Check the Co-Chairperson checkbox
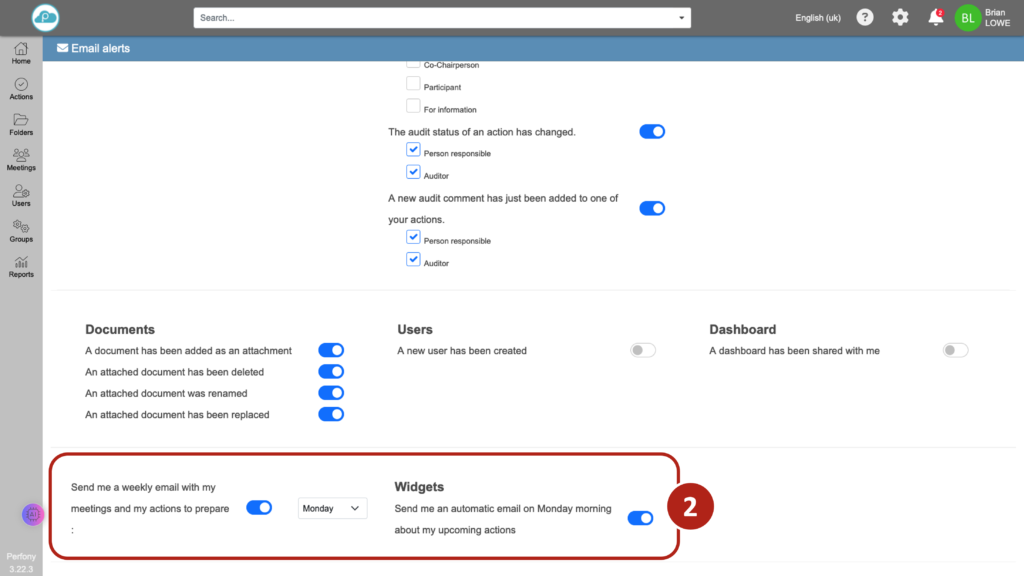This screenshot has height=576, width=1024. (413, 64)
